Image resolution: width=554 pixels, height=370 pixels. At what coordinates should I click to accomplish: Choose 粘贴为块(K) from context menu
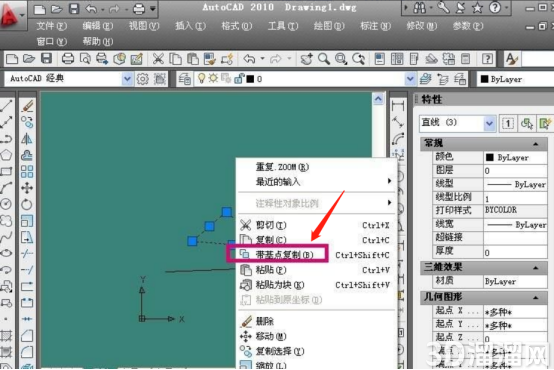[316, 284]
